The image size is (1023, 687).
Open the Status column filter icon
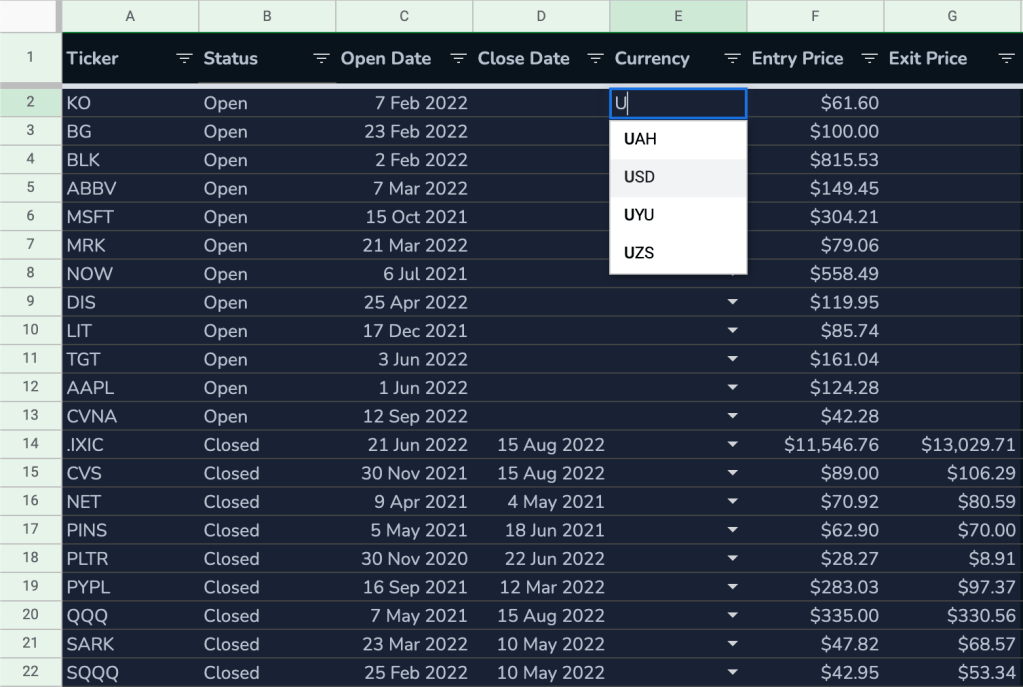321,59
